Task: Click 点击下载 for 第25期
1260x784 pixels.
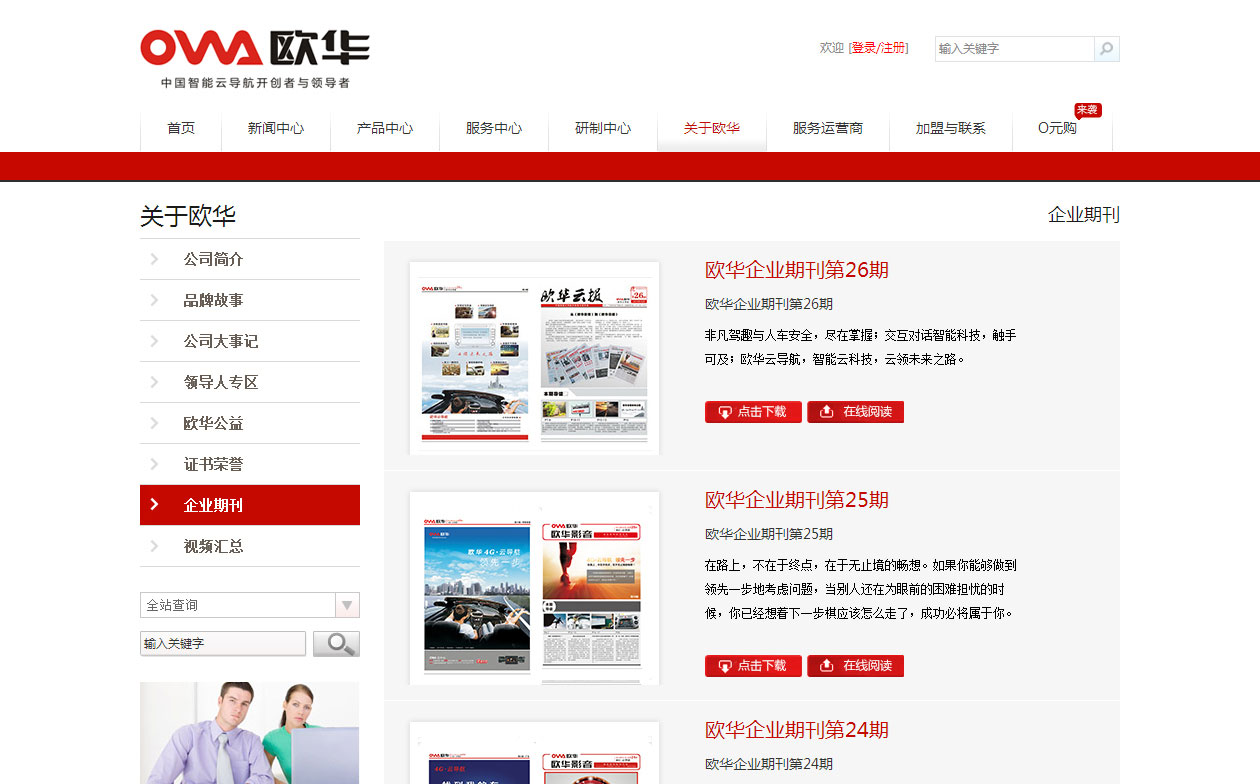Action: (753, 666)
